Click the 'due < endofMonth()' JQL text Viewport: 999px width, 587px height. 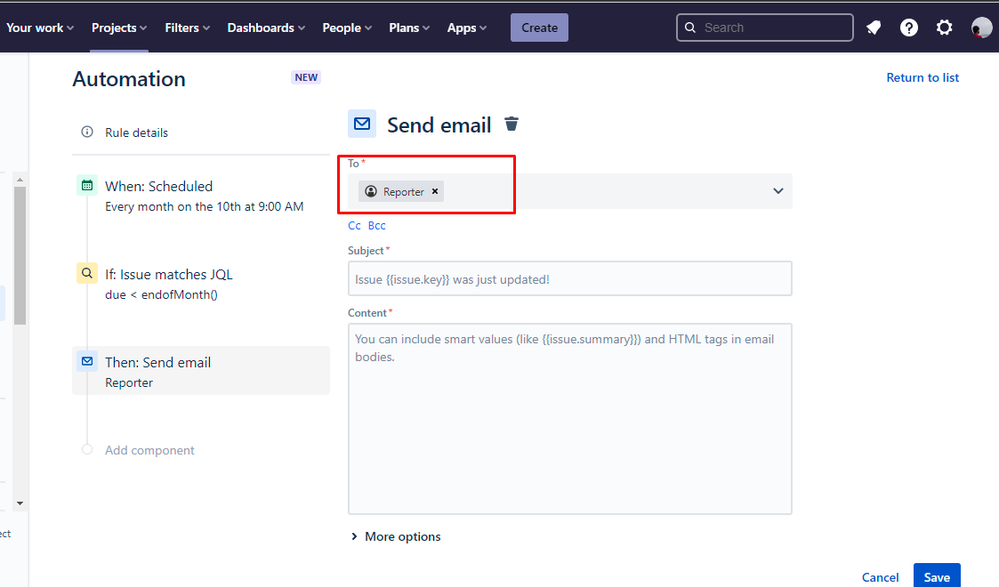click(x=161, y=294)
